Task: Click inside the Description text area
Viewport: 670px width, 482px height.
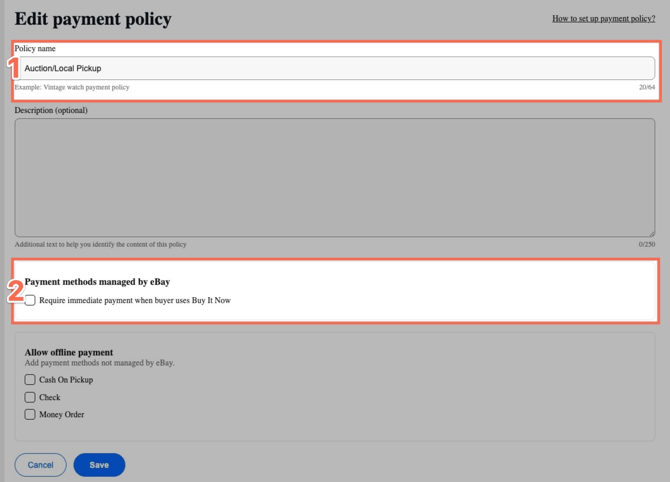Action: pos(334,177)
